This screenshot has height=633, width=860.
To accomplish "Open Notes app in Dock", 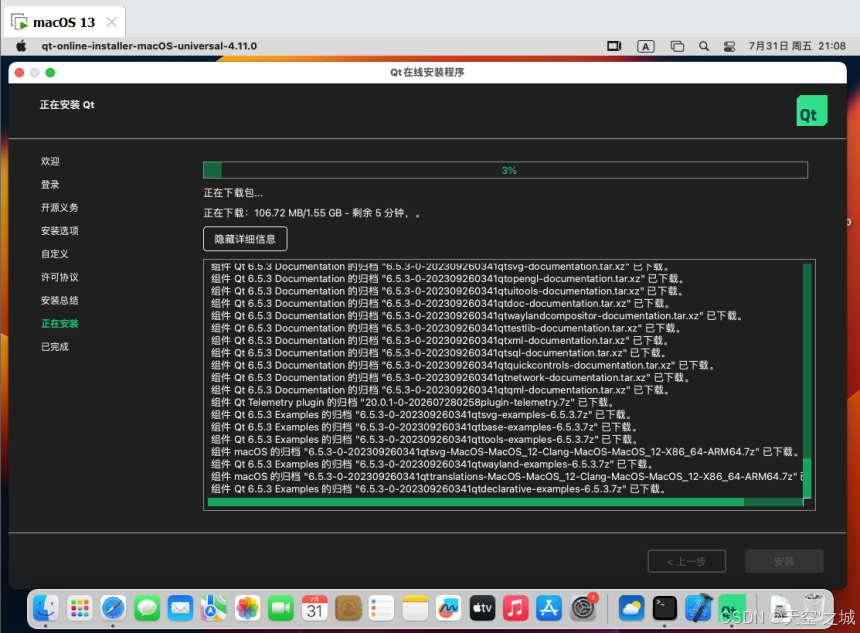I will pos(415,608).
